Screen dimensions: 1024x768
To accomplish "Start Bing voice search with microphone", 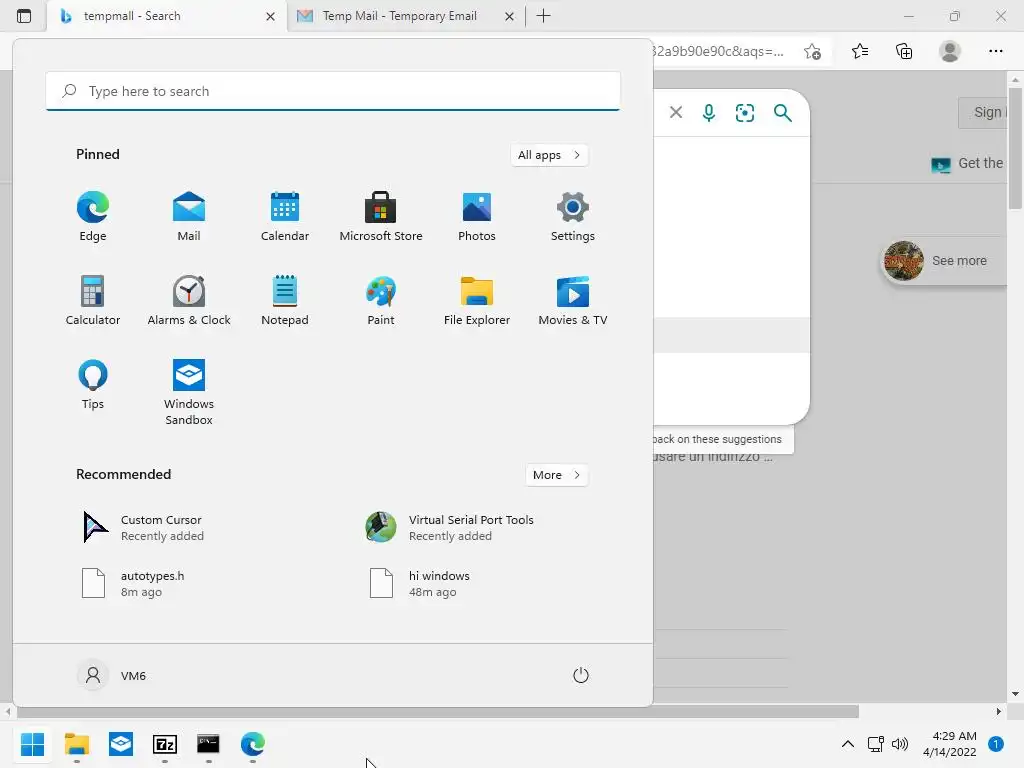I will 709,113.
